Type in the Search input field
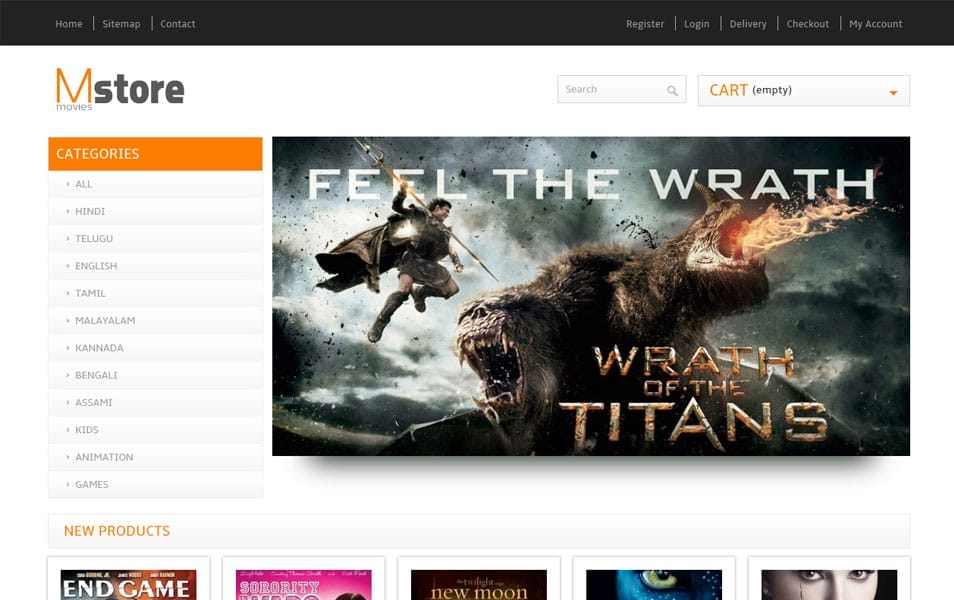 tap(610, 90)
